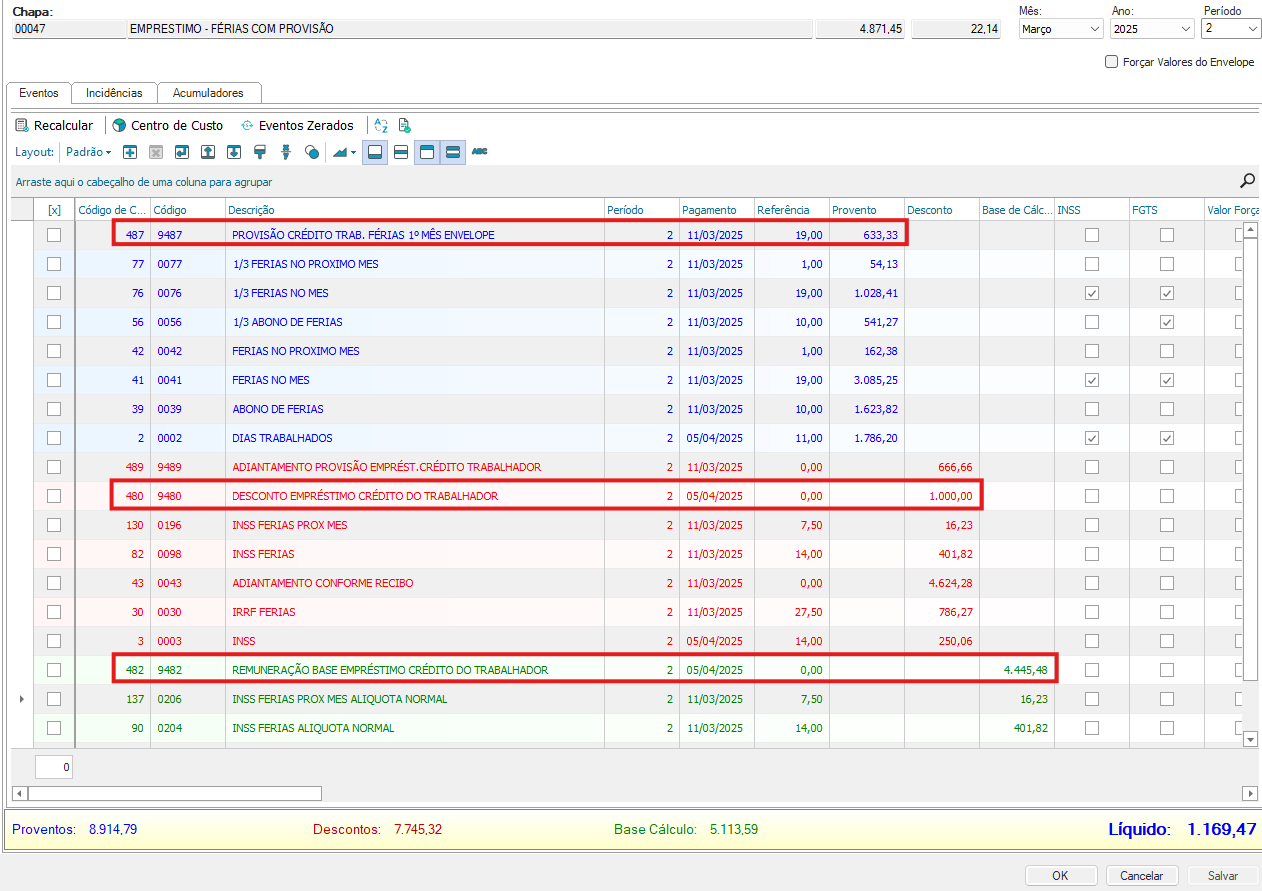The image size is (1262, 891).
Task: Click the count field showing 0 below the grid
Action: pos(54,767)
